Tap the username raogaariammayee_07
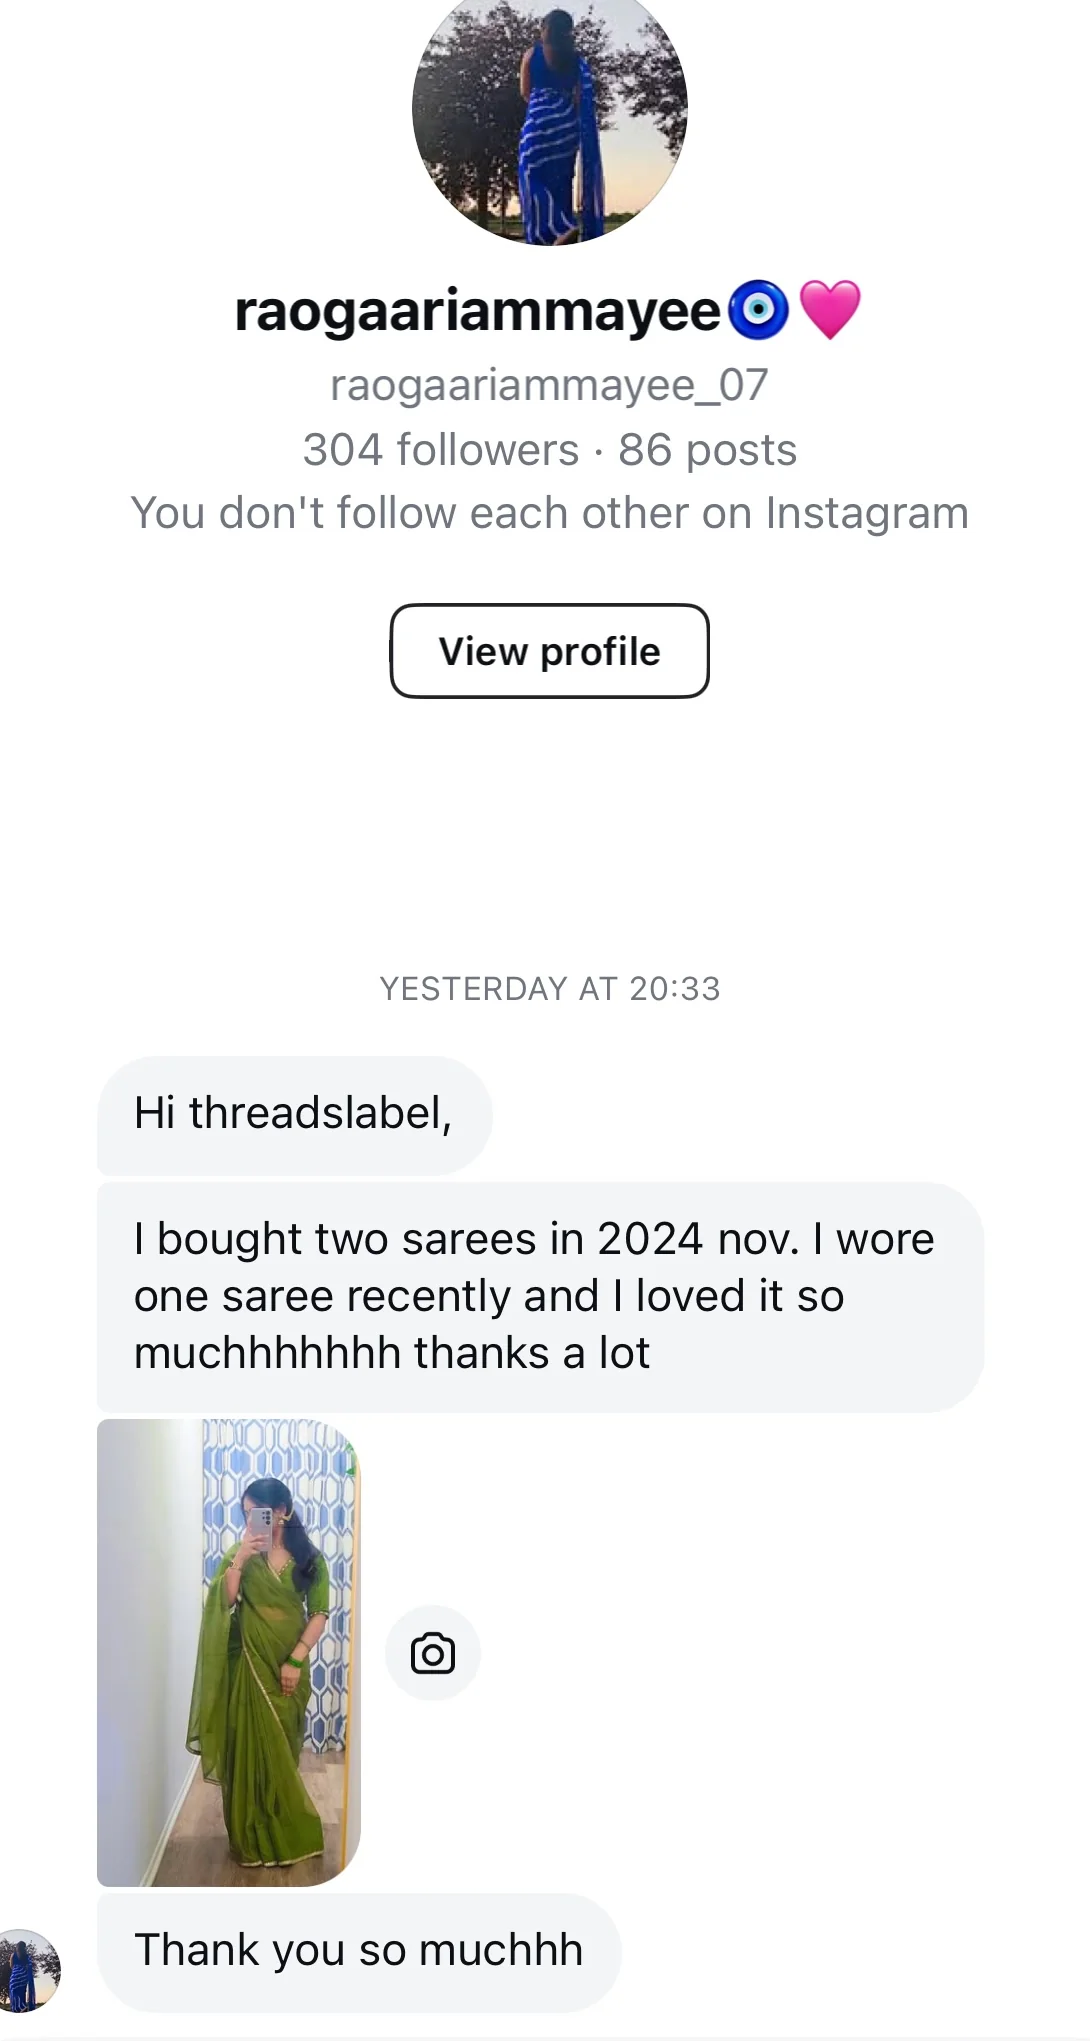This screenshot has height=2041, width=1090. click(x=549, y=385)
